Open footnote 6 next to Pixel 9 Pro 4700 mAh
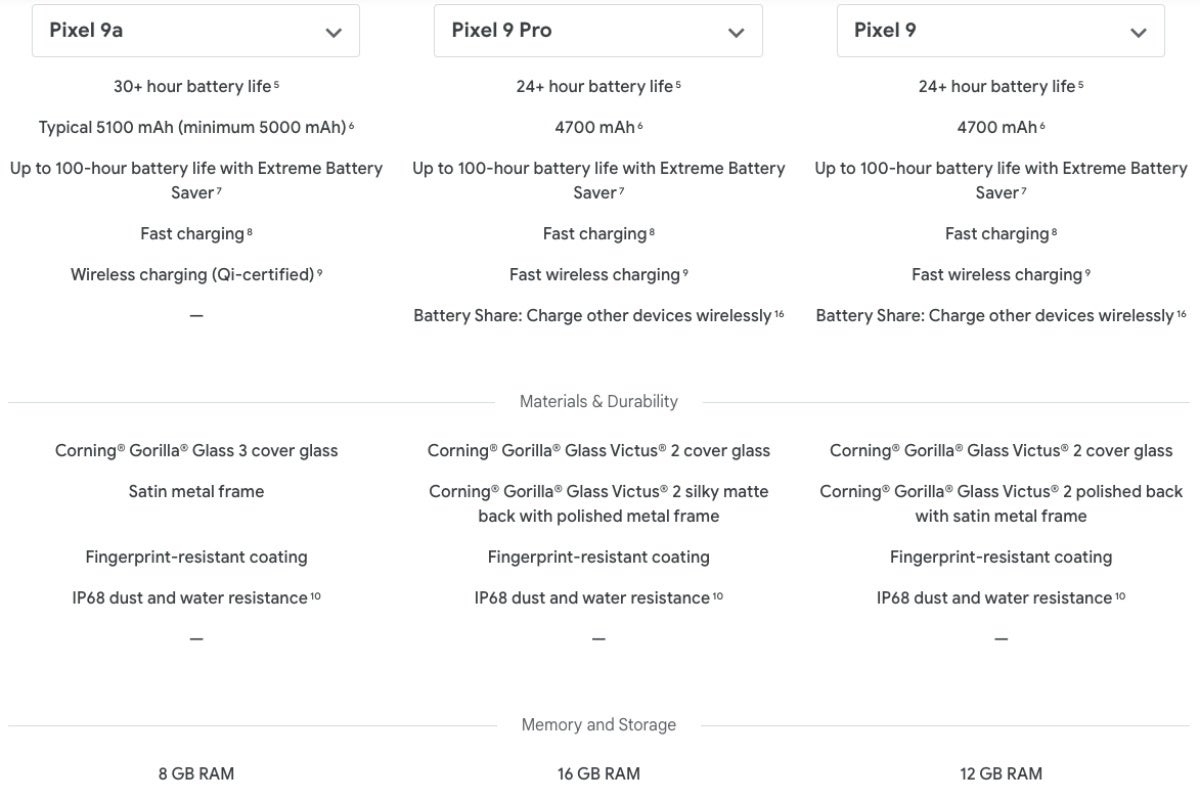Screen dimensions: 1200x800 pyautogui.click(x=640, y=126)
